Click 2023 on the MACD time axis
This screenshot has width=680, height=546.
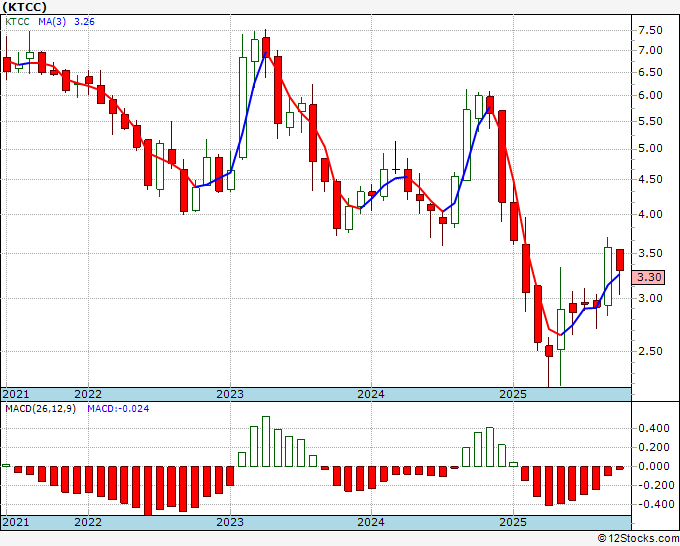coord(230,522)
